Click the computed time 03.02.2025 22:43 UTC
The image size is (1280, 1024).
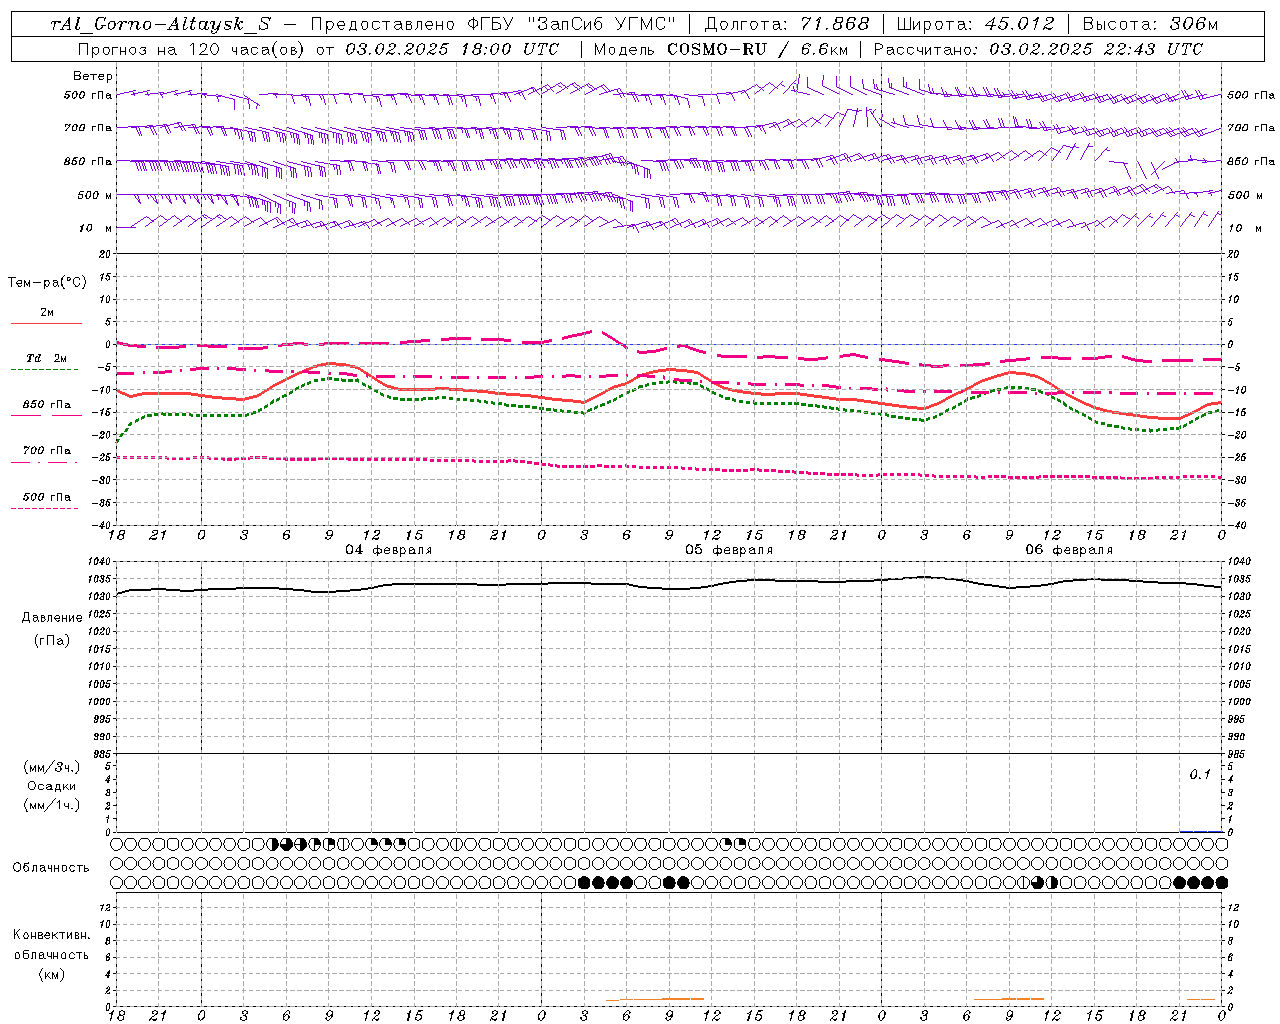[1096, 49]
